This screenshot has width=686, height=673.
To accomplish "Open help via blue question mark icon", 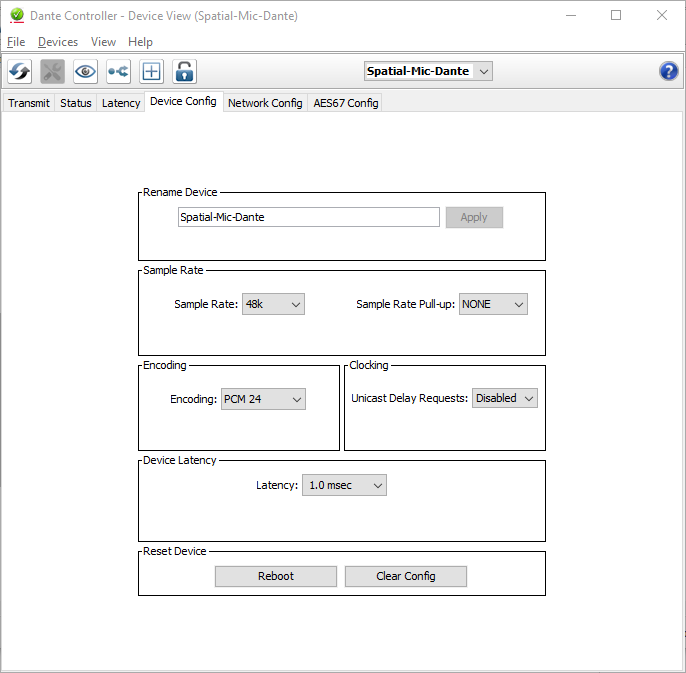I will point(668,71).
